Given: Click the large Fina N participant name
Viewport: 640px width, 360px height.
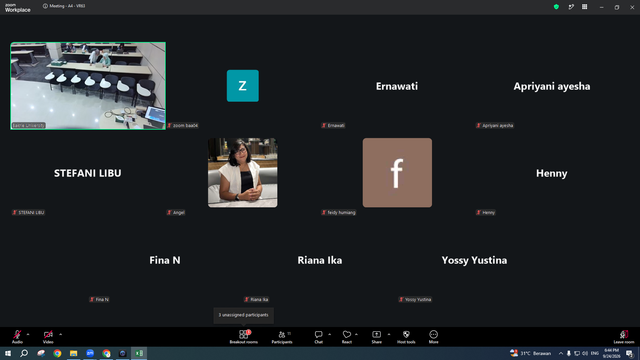Looking at the screenshot, I should tap(165, 260).
